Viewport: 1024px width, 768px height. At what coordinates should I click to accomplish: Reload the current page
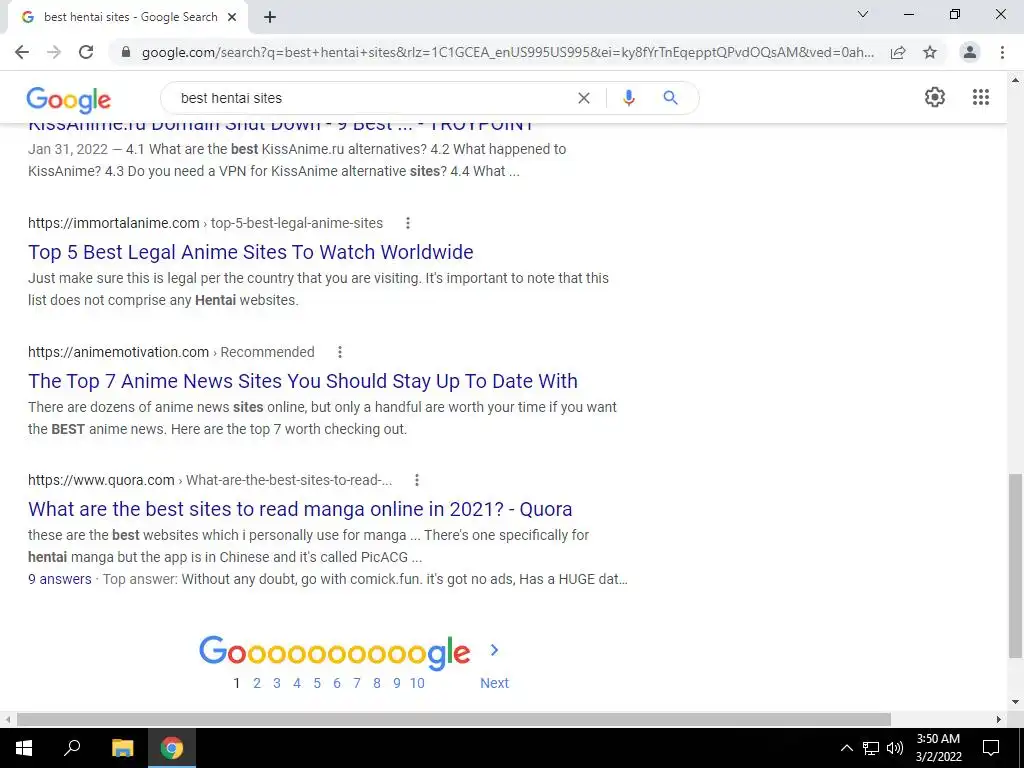(86, 52)
